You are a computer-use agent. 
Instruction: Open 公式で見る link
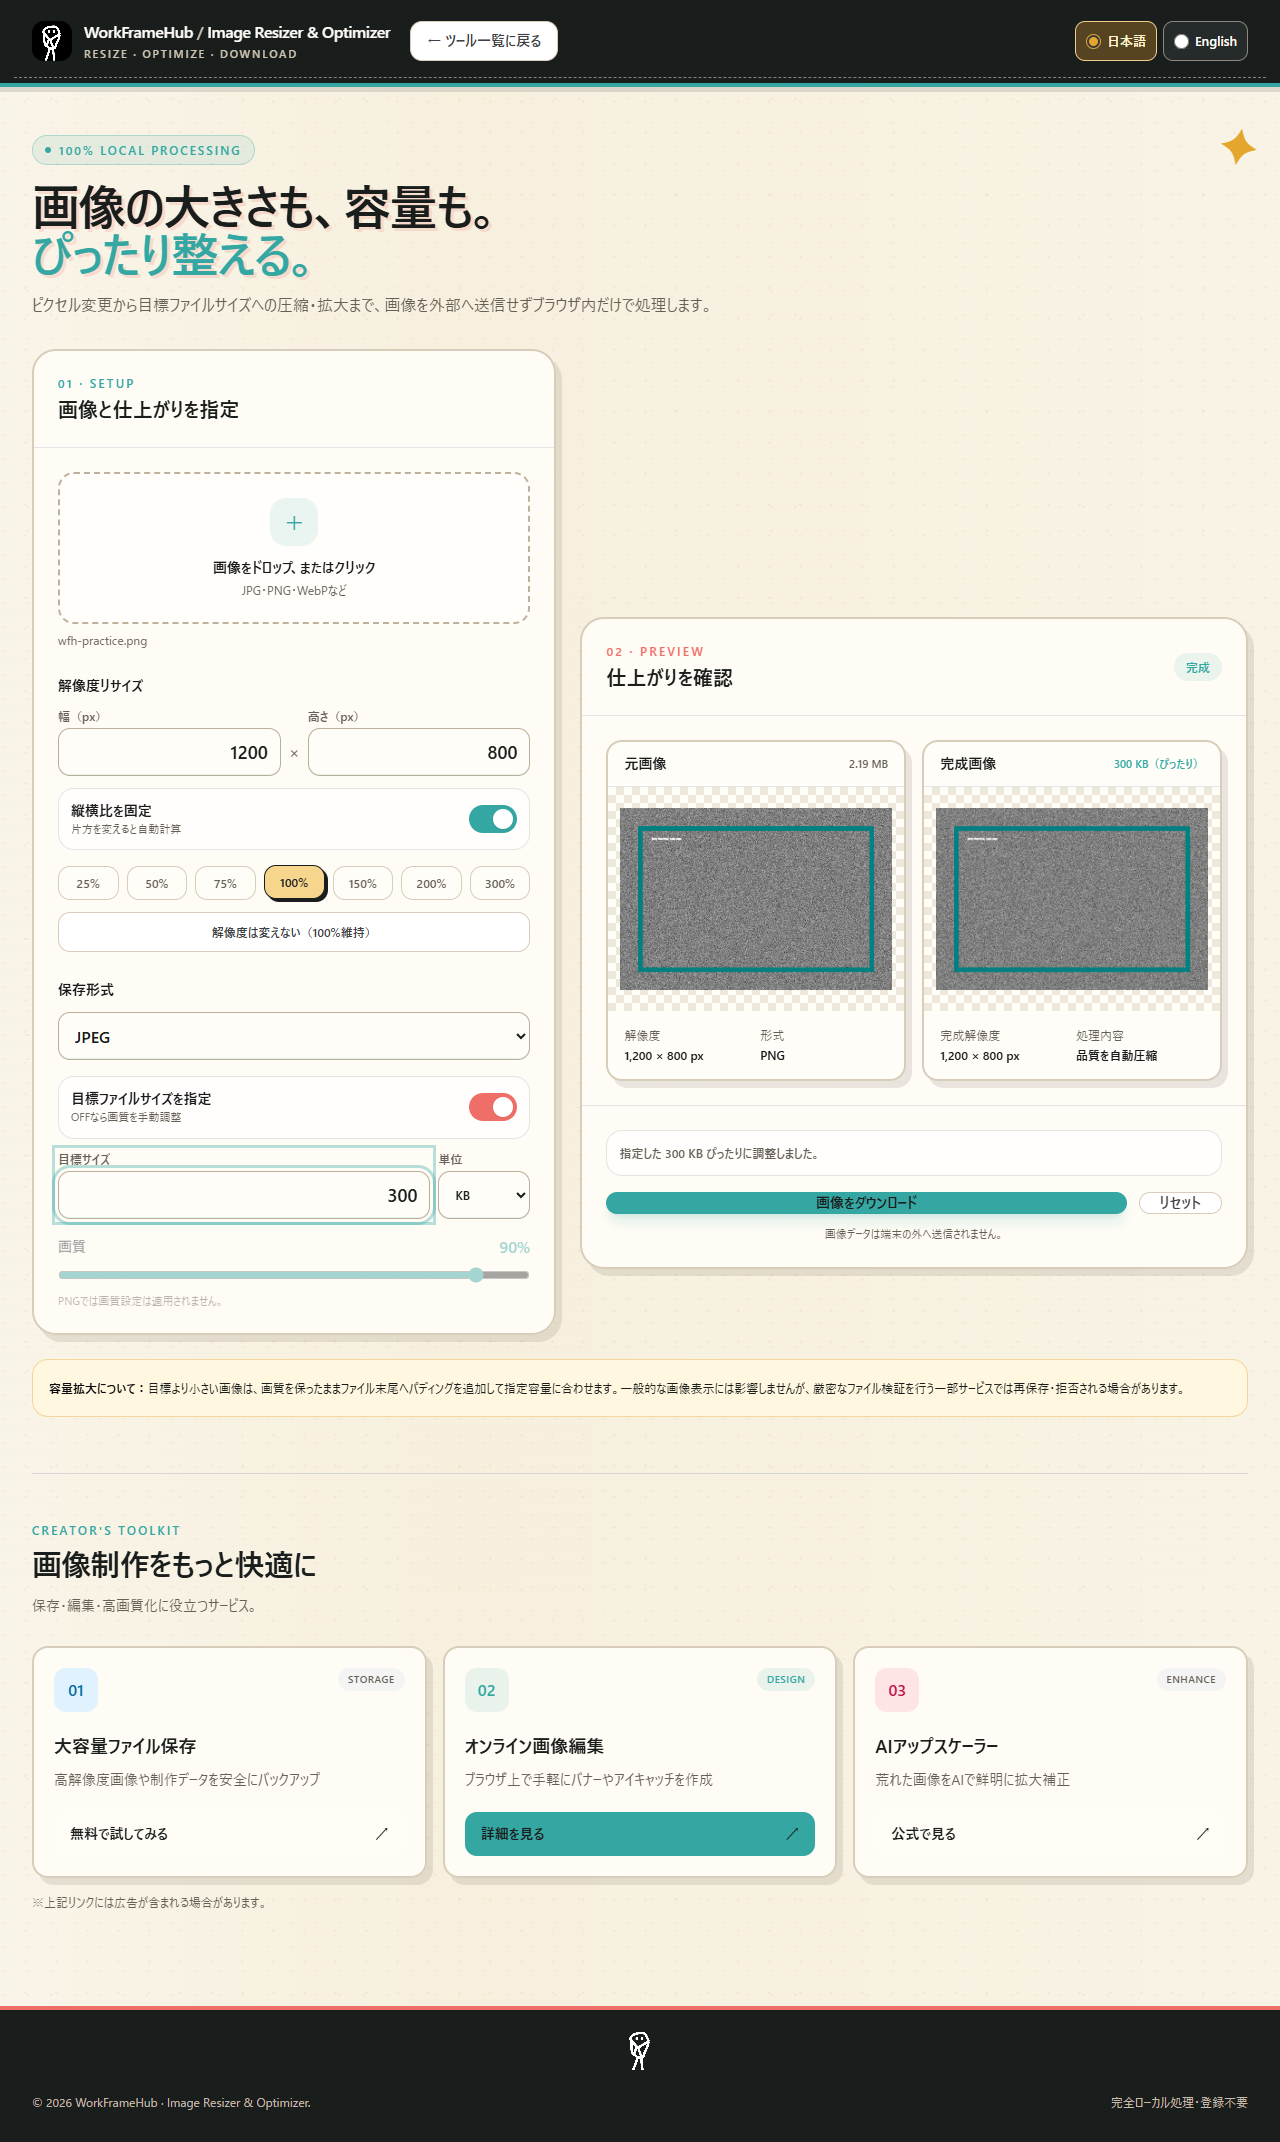tap(1050, 1834)
